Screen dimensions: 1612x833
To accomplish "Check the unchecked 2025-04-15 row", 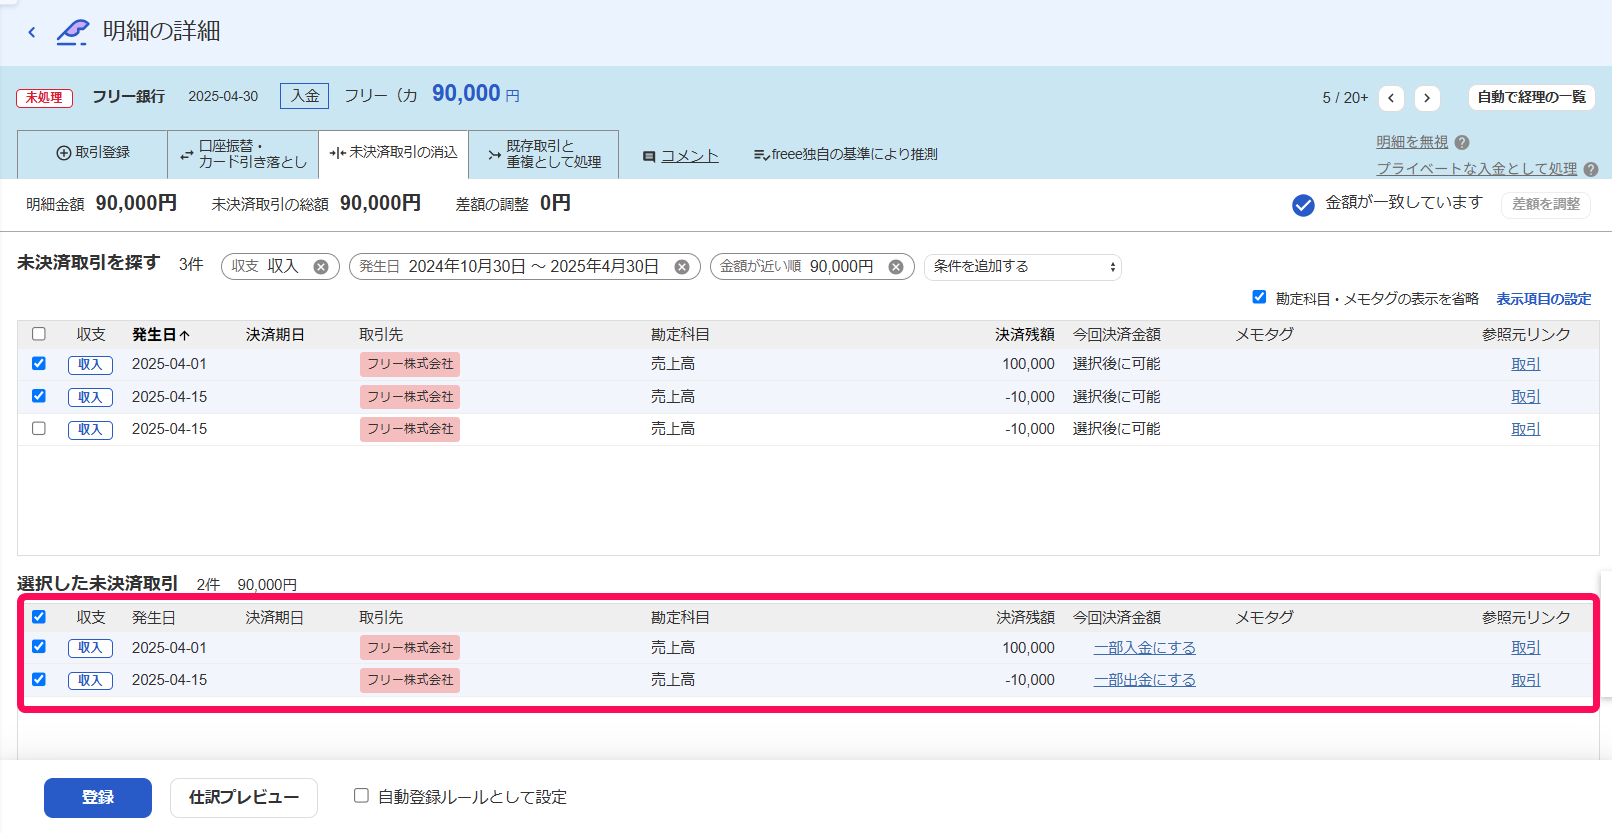I will 39,428.
